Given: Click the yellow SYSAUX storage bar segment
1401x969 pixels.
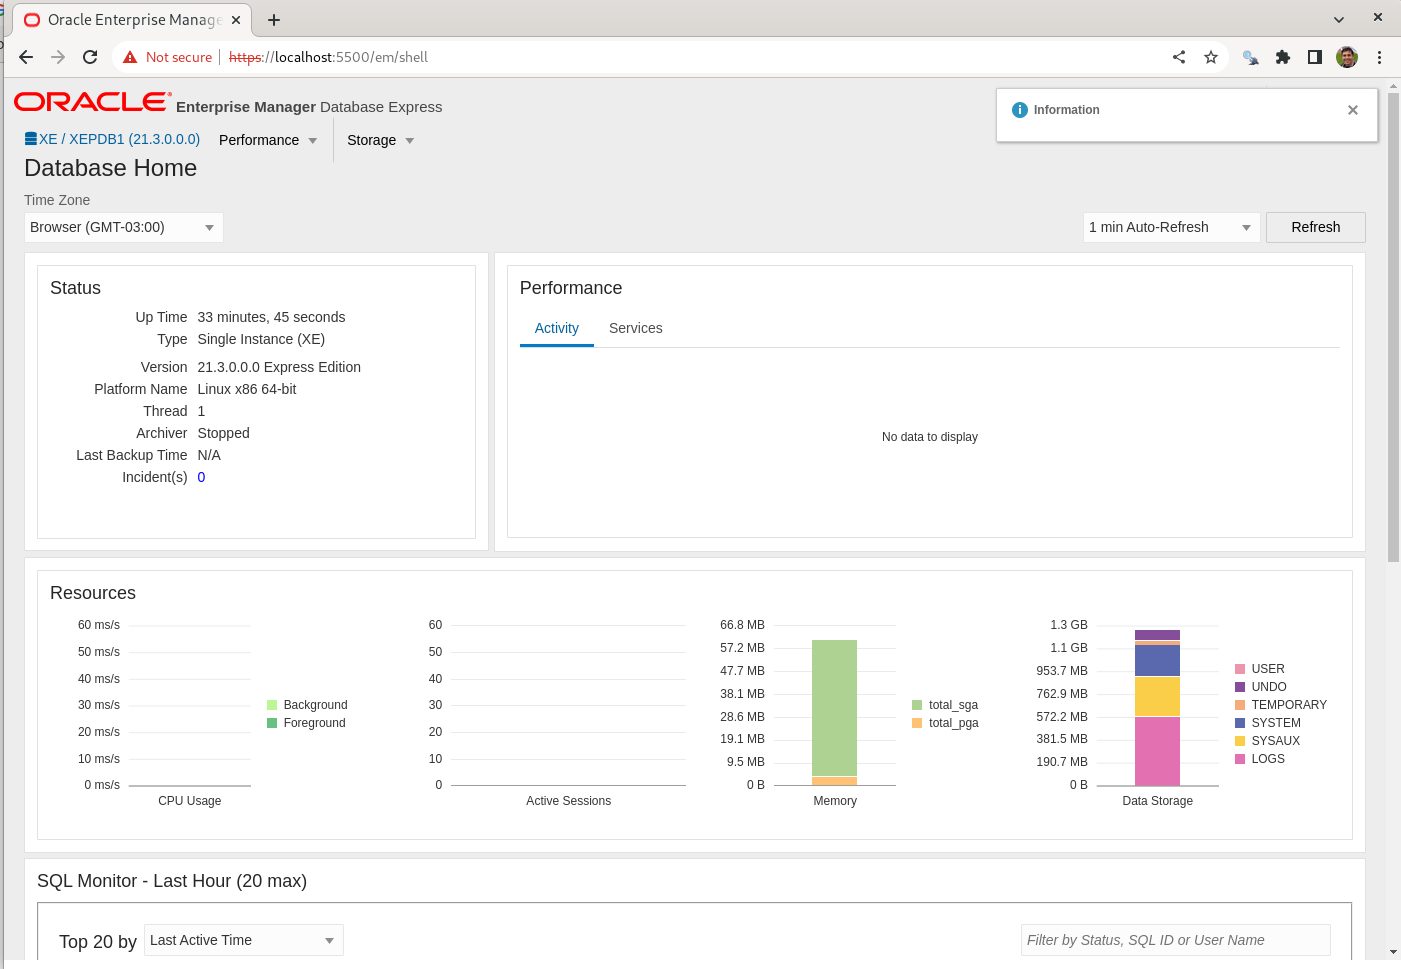Looking at the screenshot, I should click(x=1157, y=696).
